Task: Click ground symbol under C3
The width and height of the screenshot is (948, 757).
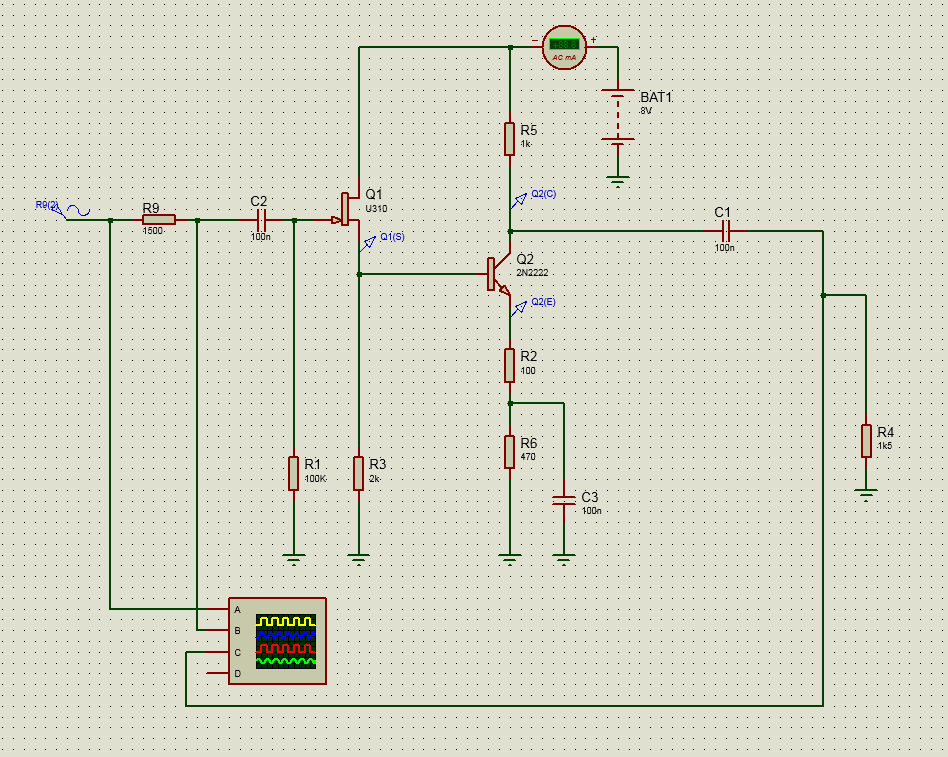Action: tap(564, 559)
